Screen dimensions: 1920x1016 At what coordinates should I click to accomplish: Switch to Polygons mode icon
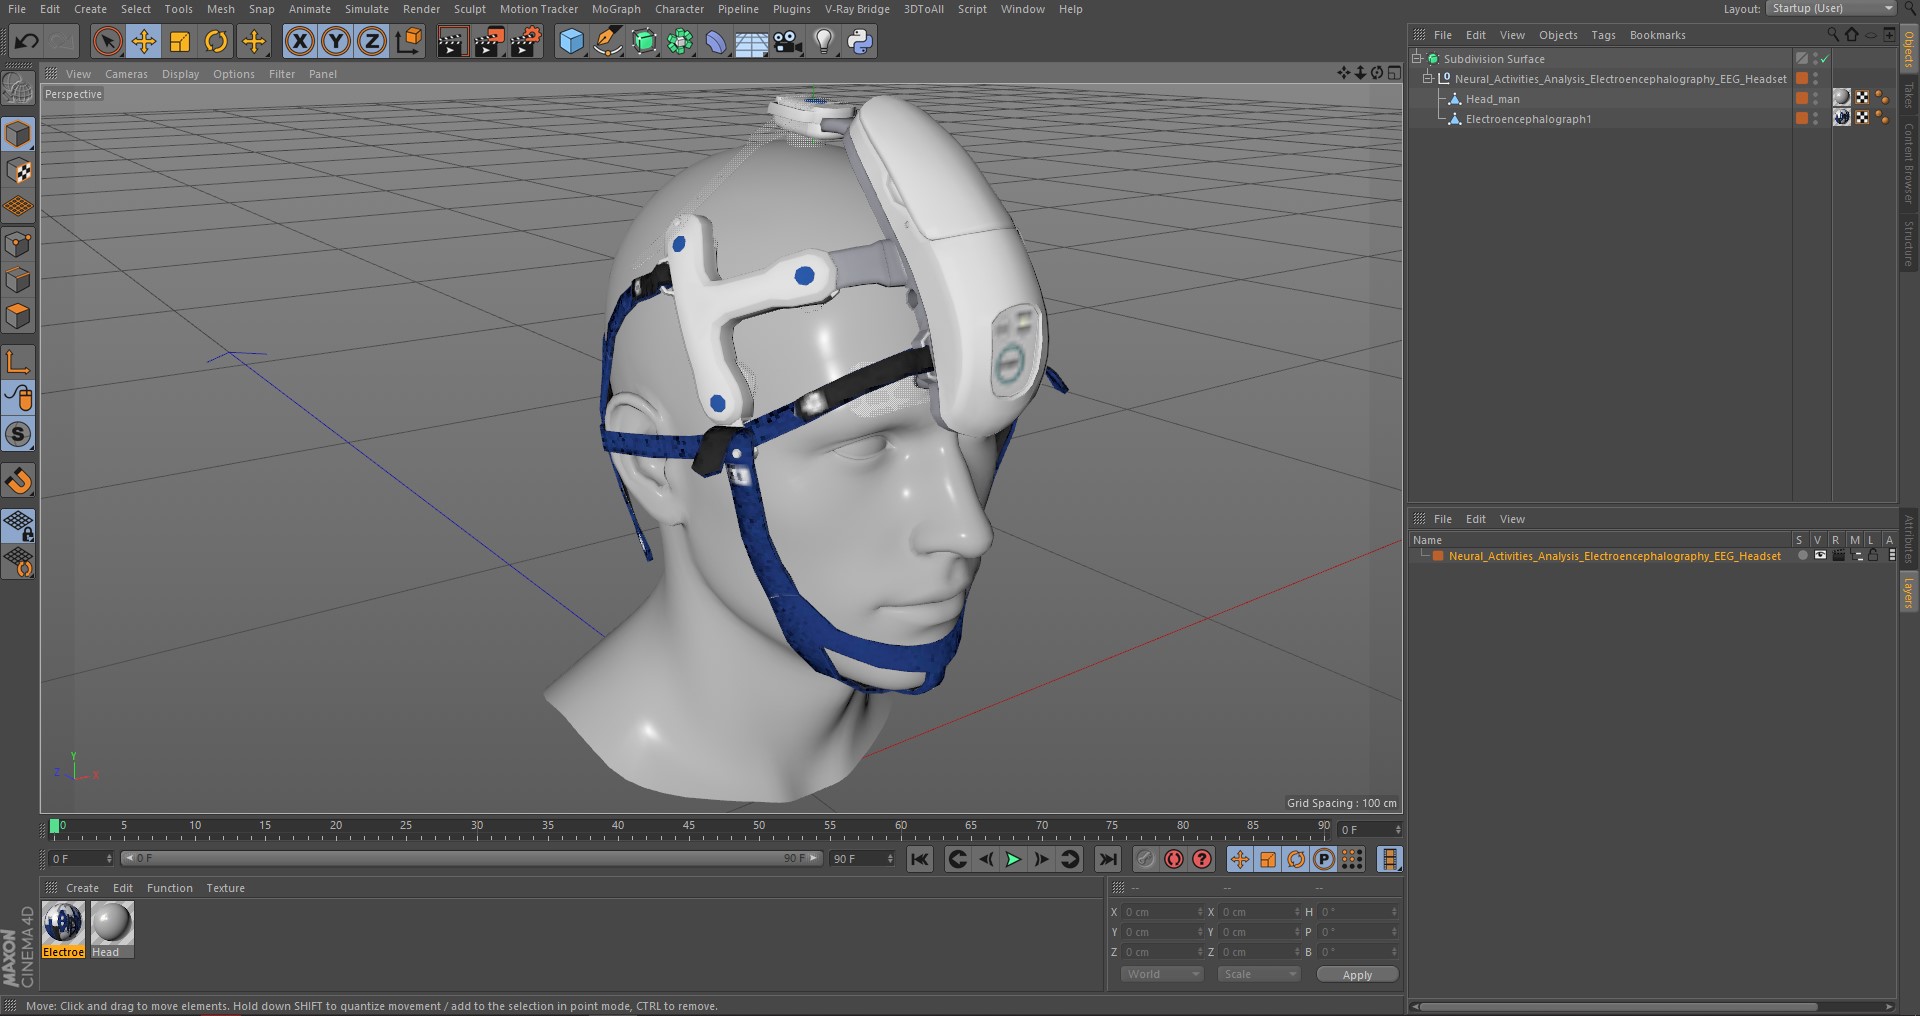coord(18,317)
